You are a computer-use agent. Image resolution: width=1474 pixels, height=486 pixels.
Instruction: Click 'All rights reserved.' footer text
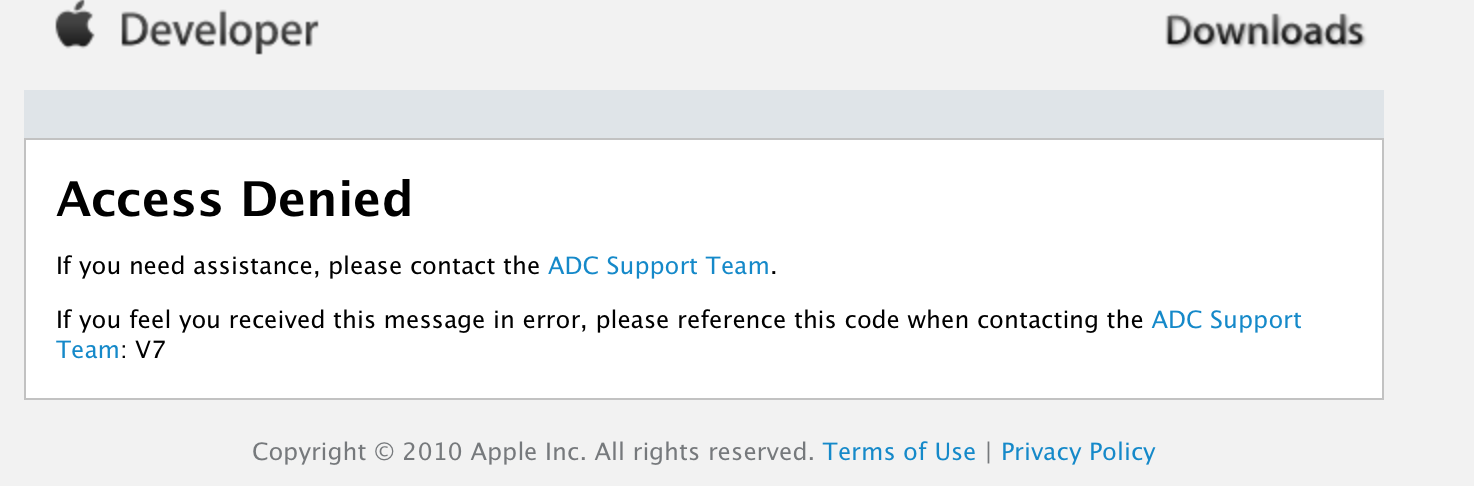(x=705, y=452)
